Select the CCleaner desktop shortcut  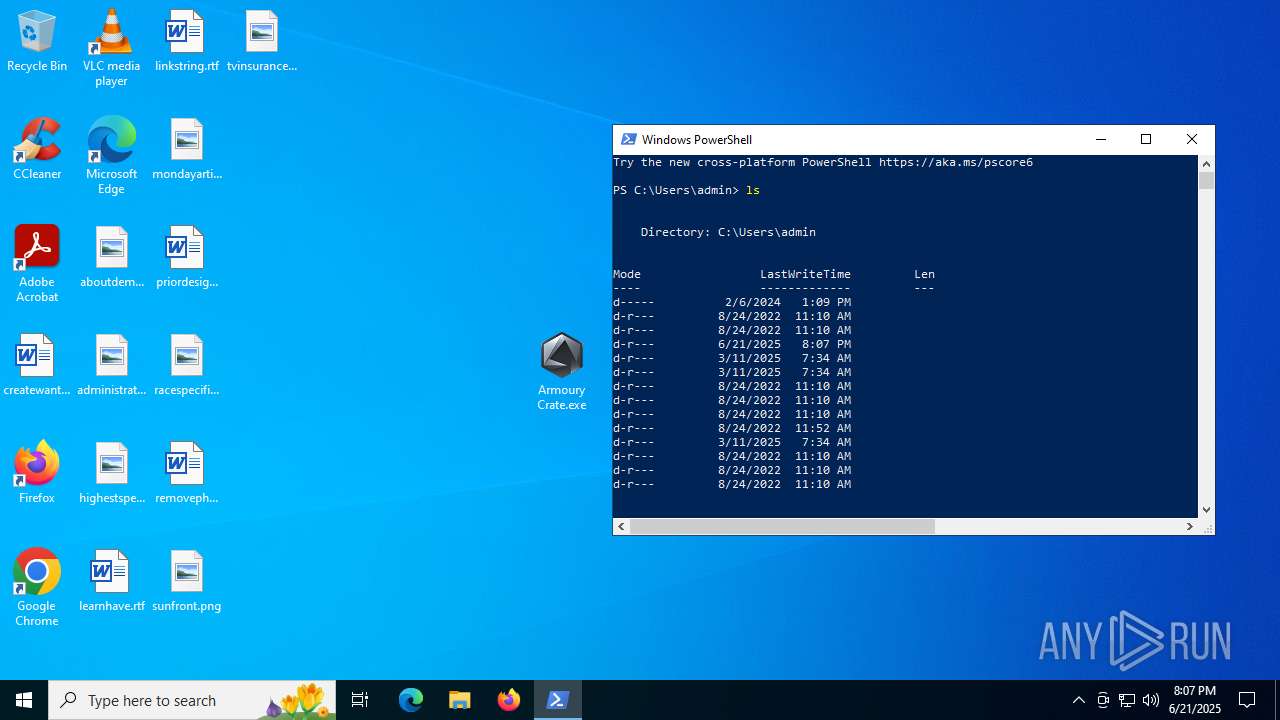click(x=37, y=150)
